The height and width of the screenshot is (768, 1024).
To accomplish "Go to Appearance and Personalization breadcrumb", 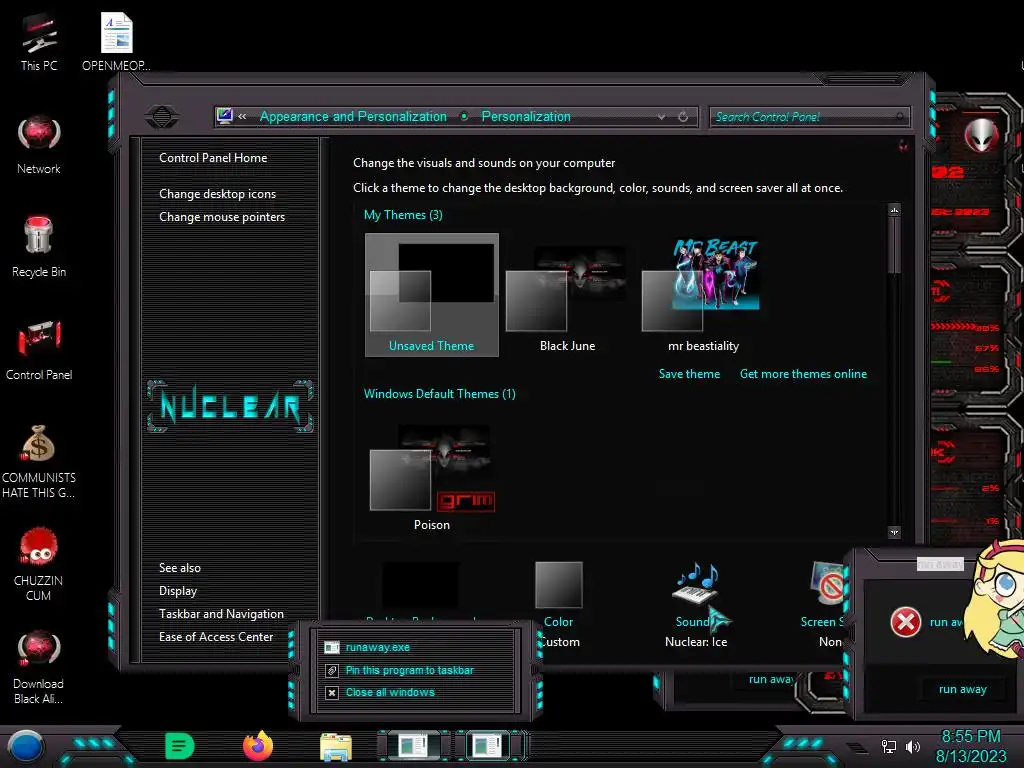I will 353,116.
